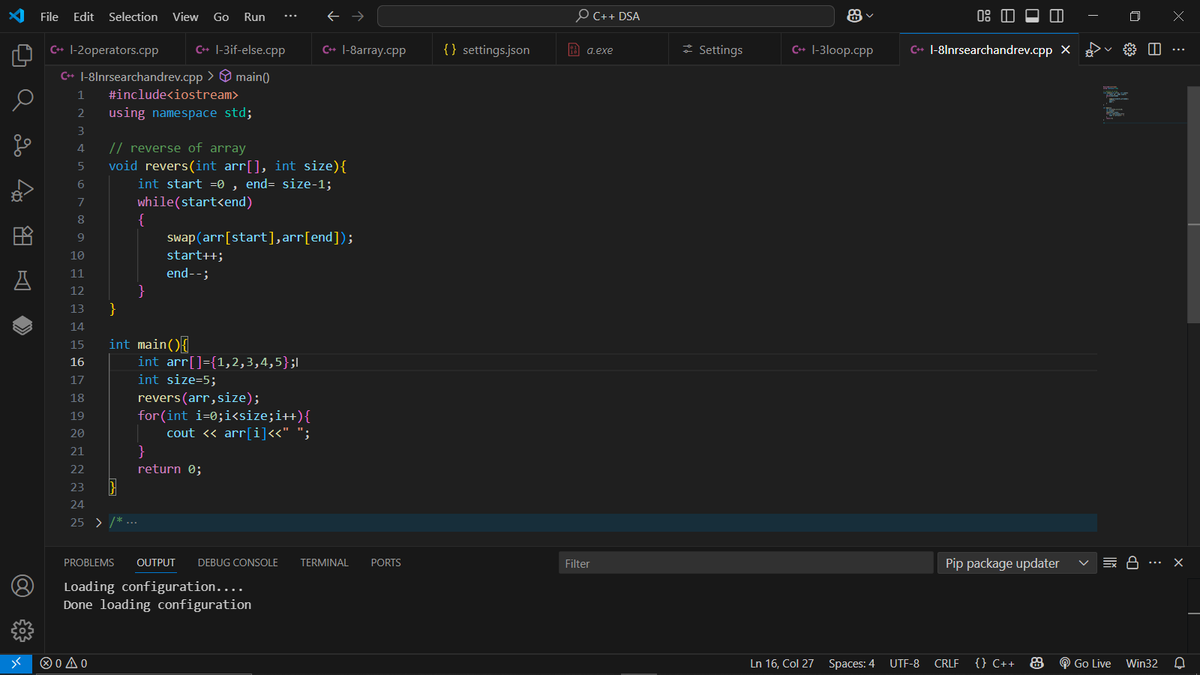The height and width of the screenshot is (675, 1200).
Task: Click Go Live in the status bar
Action: tap(1085, 664)
